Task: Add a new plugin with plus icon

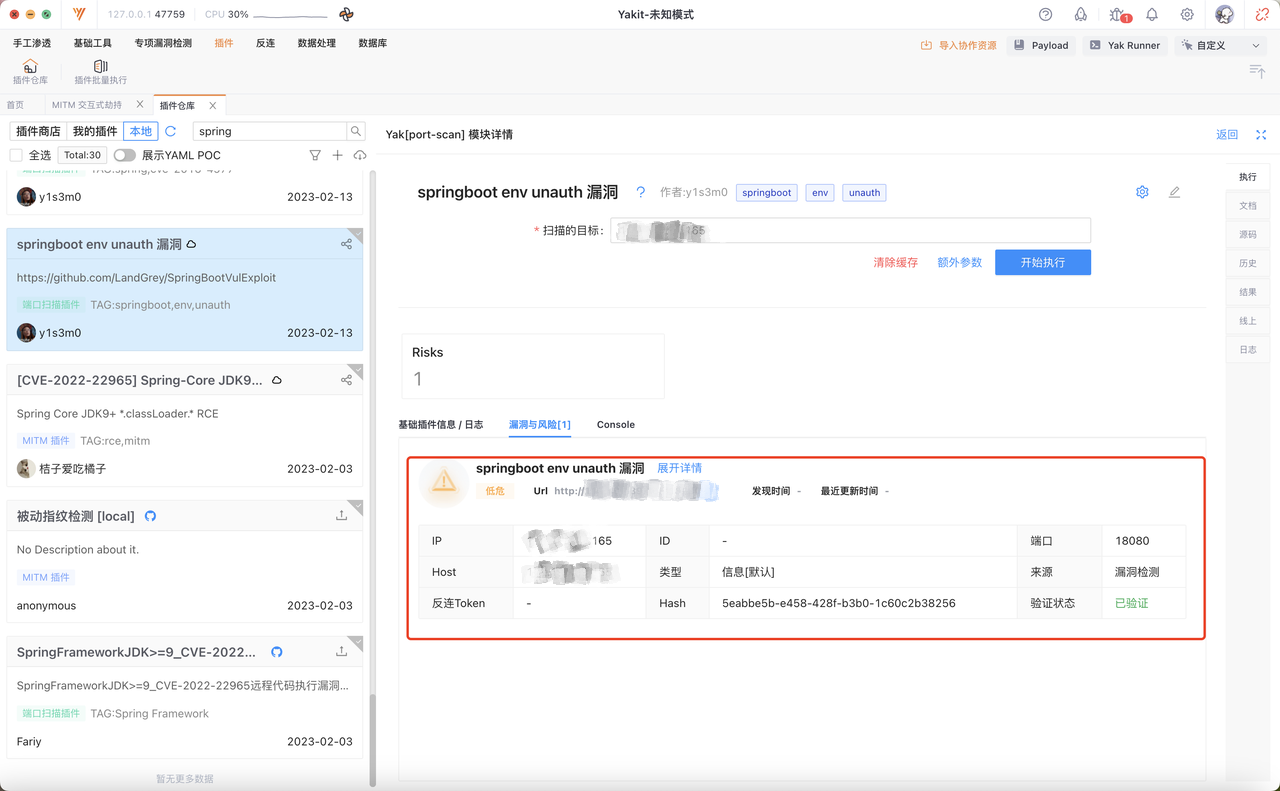Action: (x=337, y=155)
